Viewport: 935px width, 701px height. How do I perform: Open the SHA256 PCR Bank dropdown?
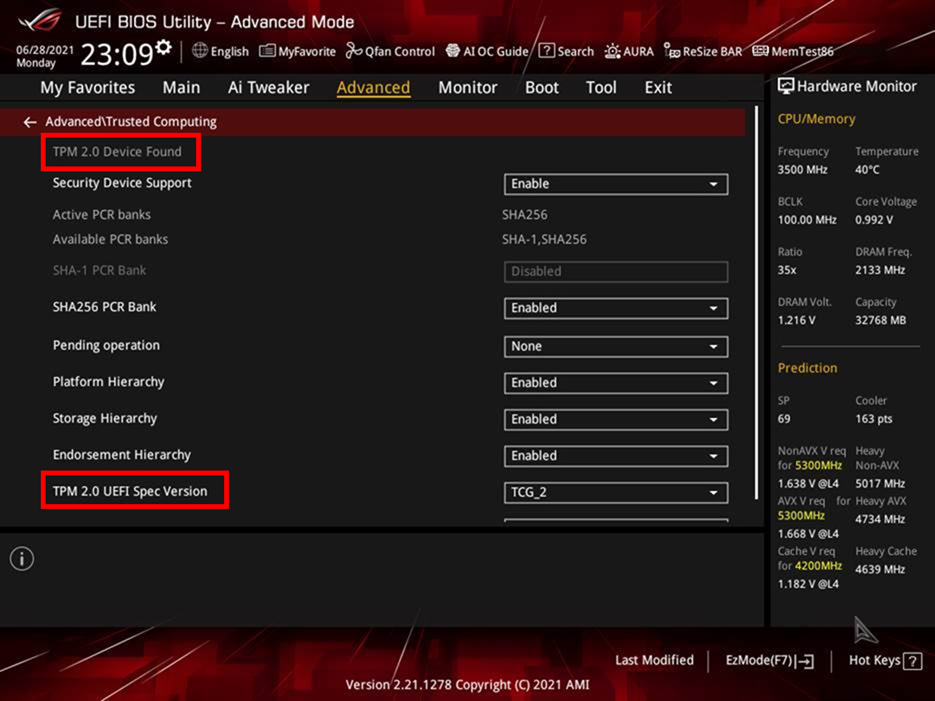[615, 308]
